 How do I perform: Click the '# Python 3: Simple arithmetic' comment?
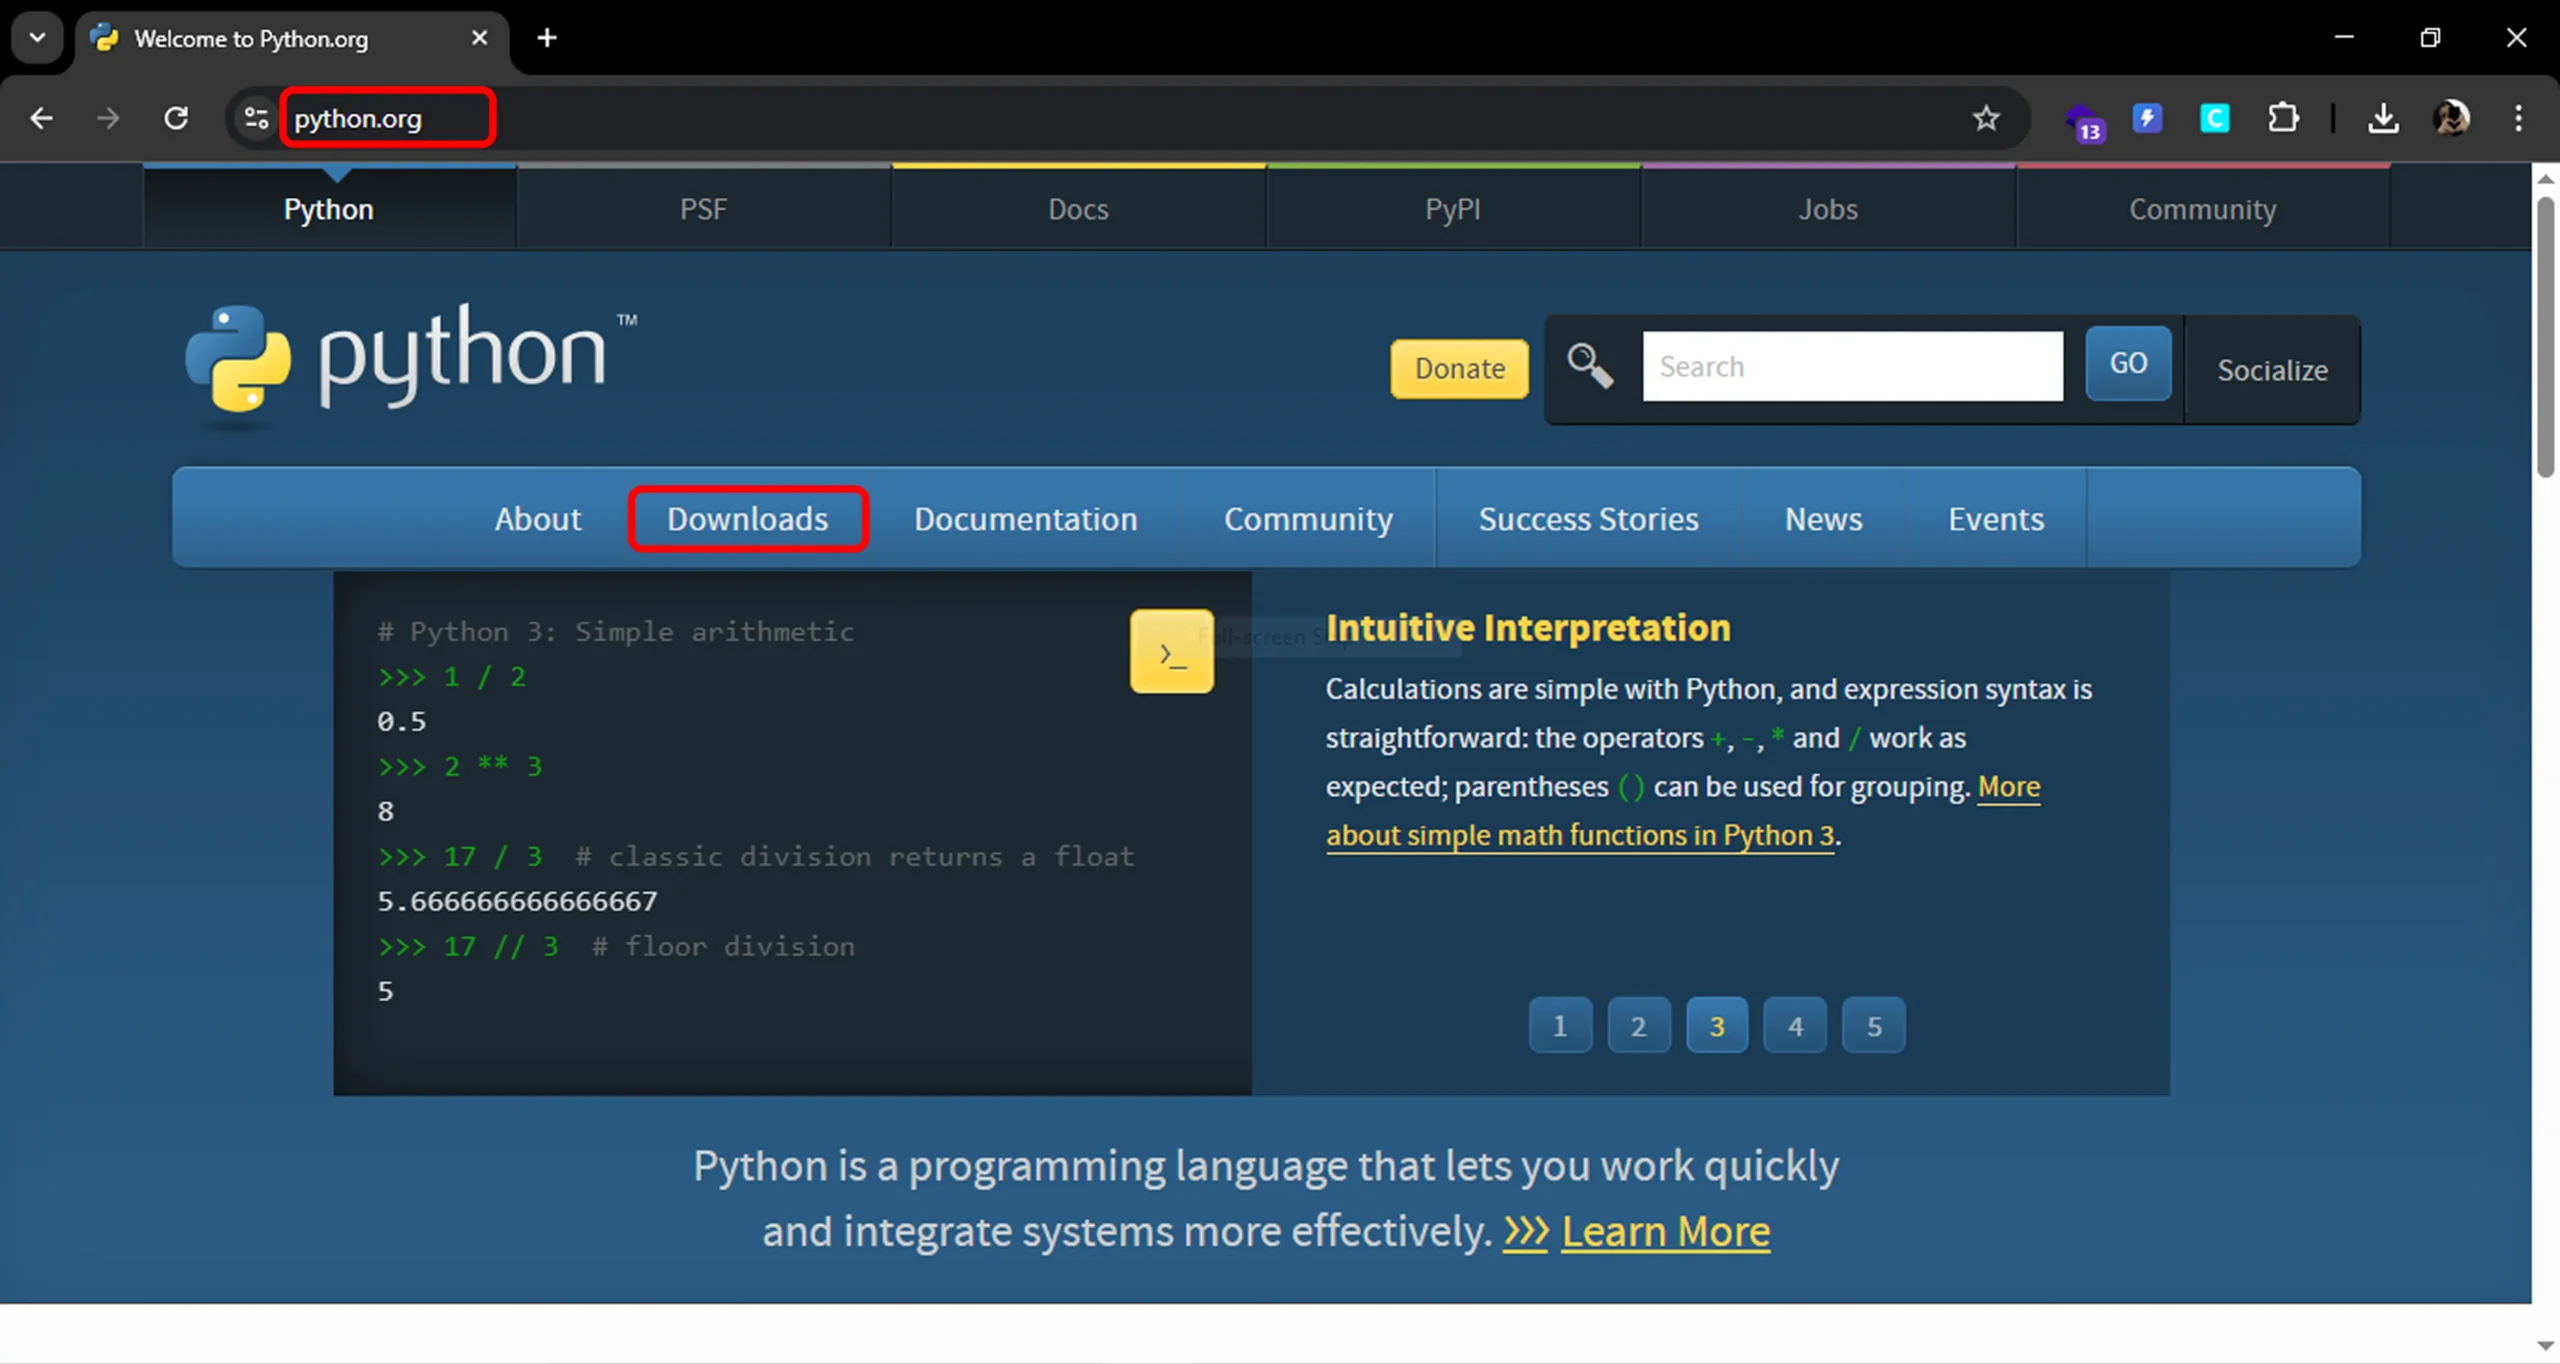point(615,631)
